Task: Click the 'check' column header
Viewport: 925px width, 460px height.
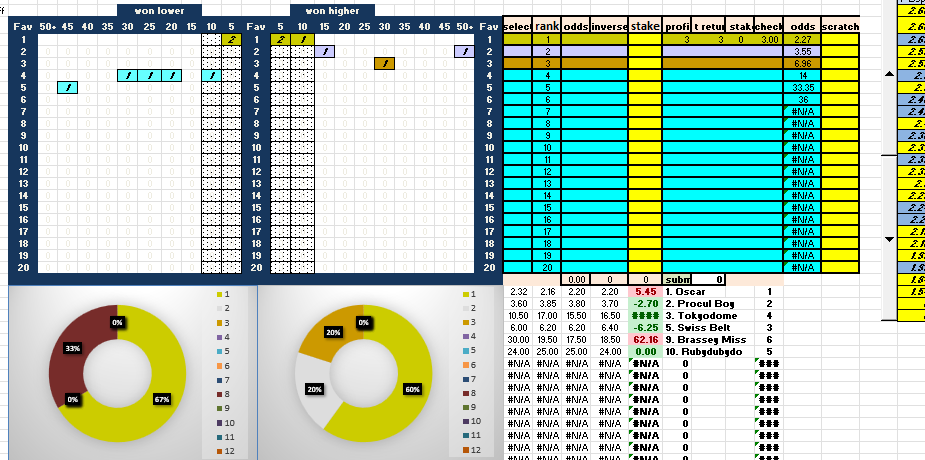Action: pos(769,27)
